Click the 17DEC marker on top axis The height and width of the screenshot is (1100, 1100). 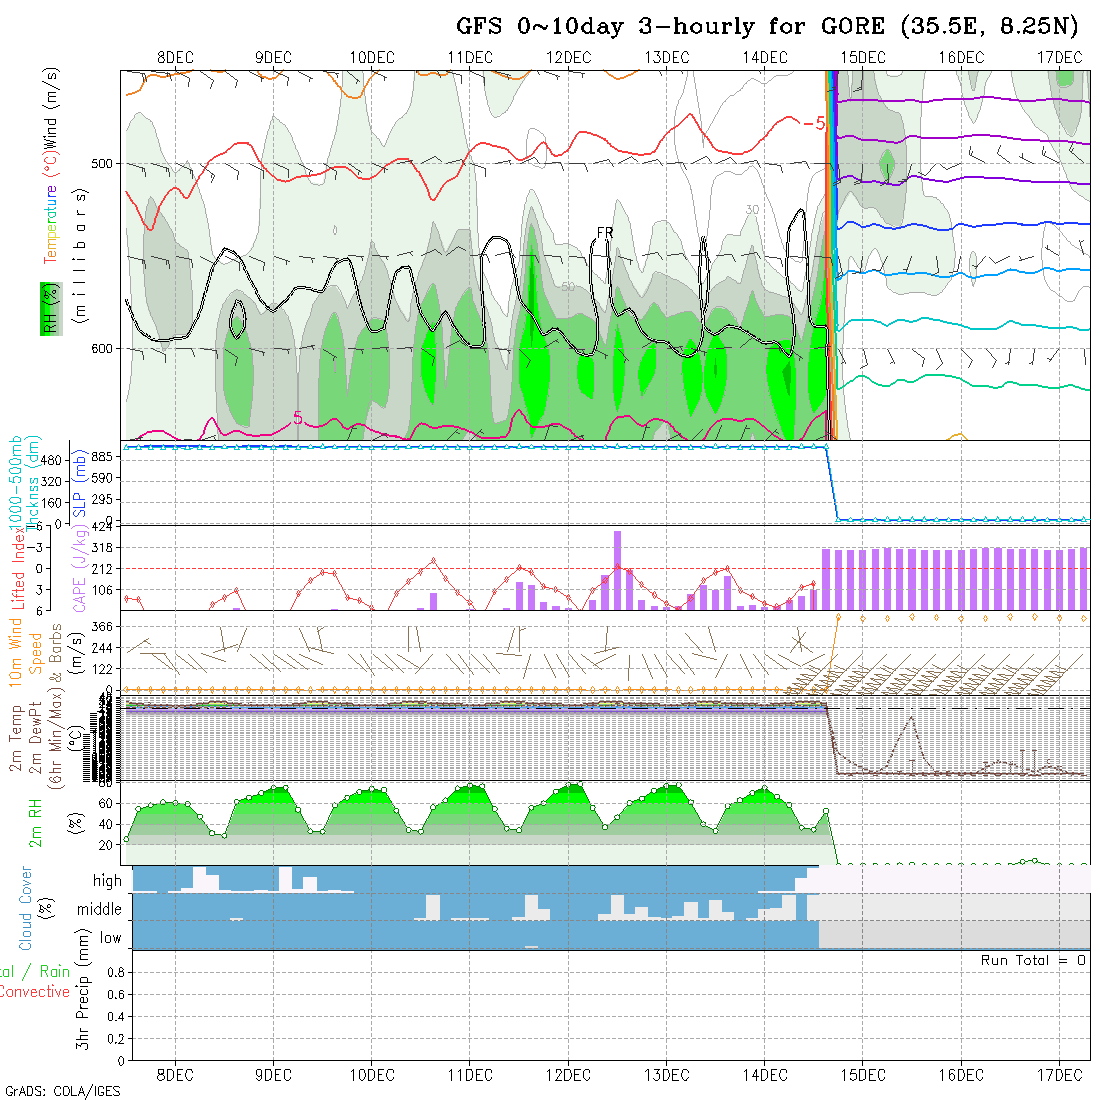pyautogui.click(x=1059, y=57)
